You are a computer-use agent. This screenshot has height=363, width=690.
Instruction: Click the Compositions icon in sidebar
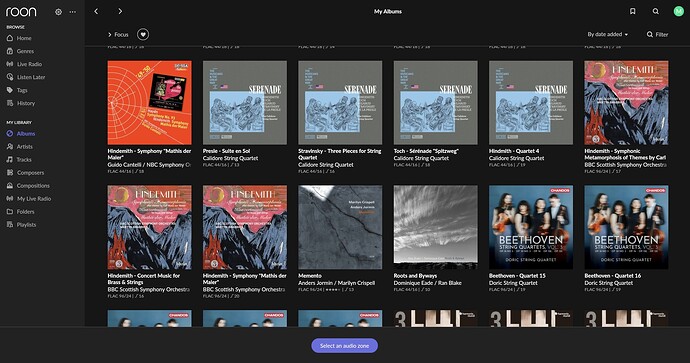coord(10,185)
